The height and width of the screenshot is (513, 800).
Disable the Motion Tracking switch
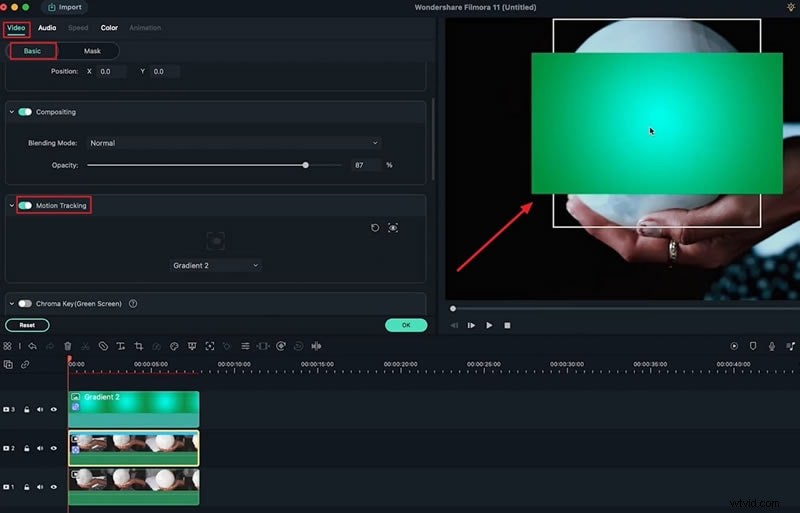pyautogui.click(x=25, y=205)
